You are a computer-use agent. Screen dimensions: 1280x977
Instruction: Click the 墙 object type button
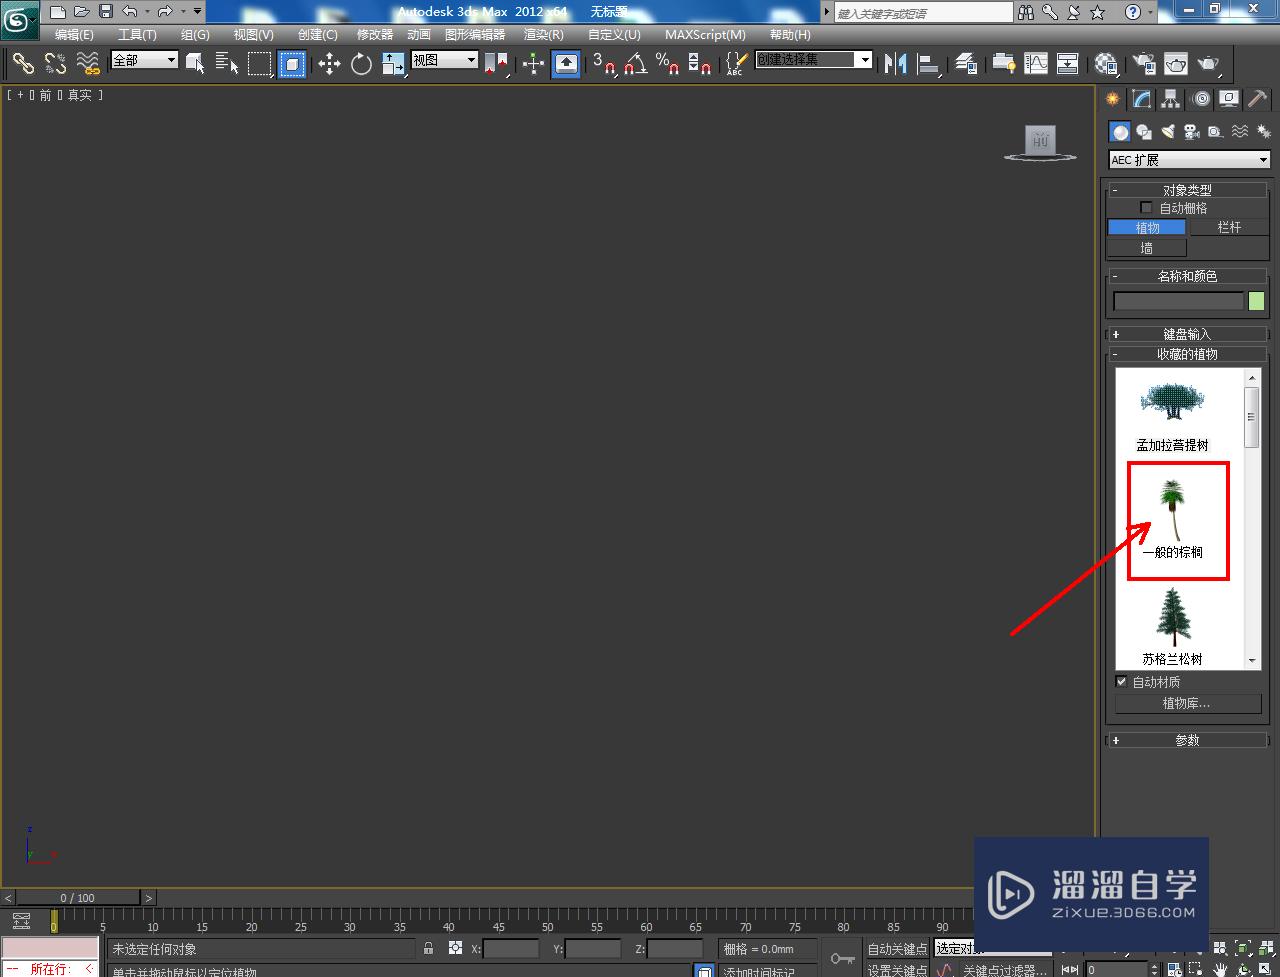coord(1147,248)
